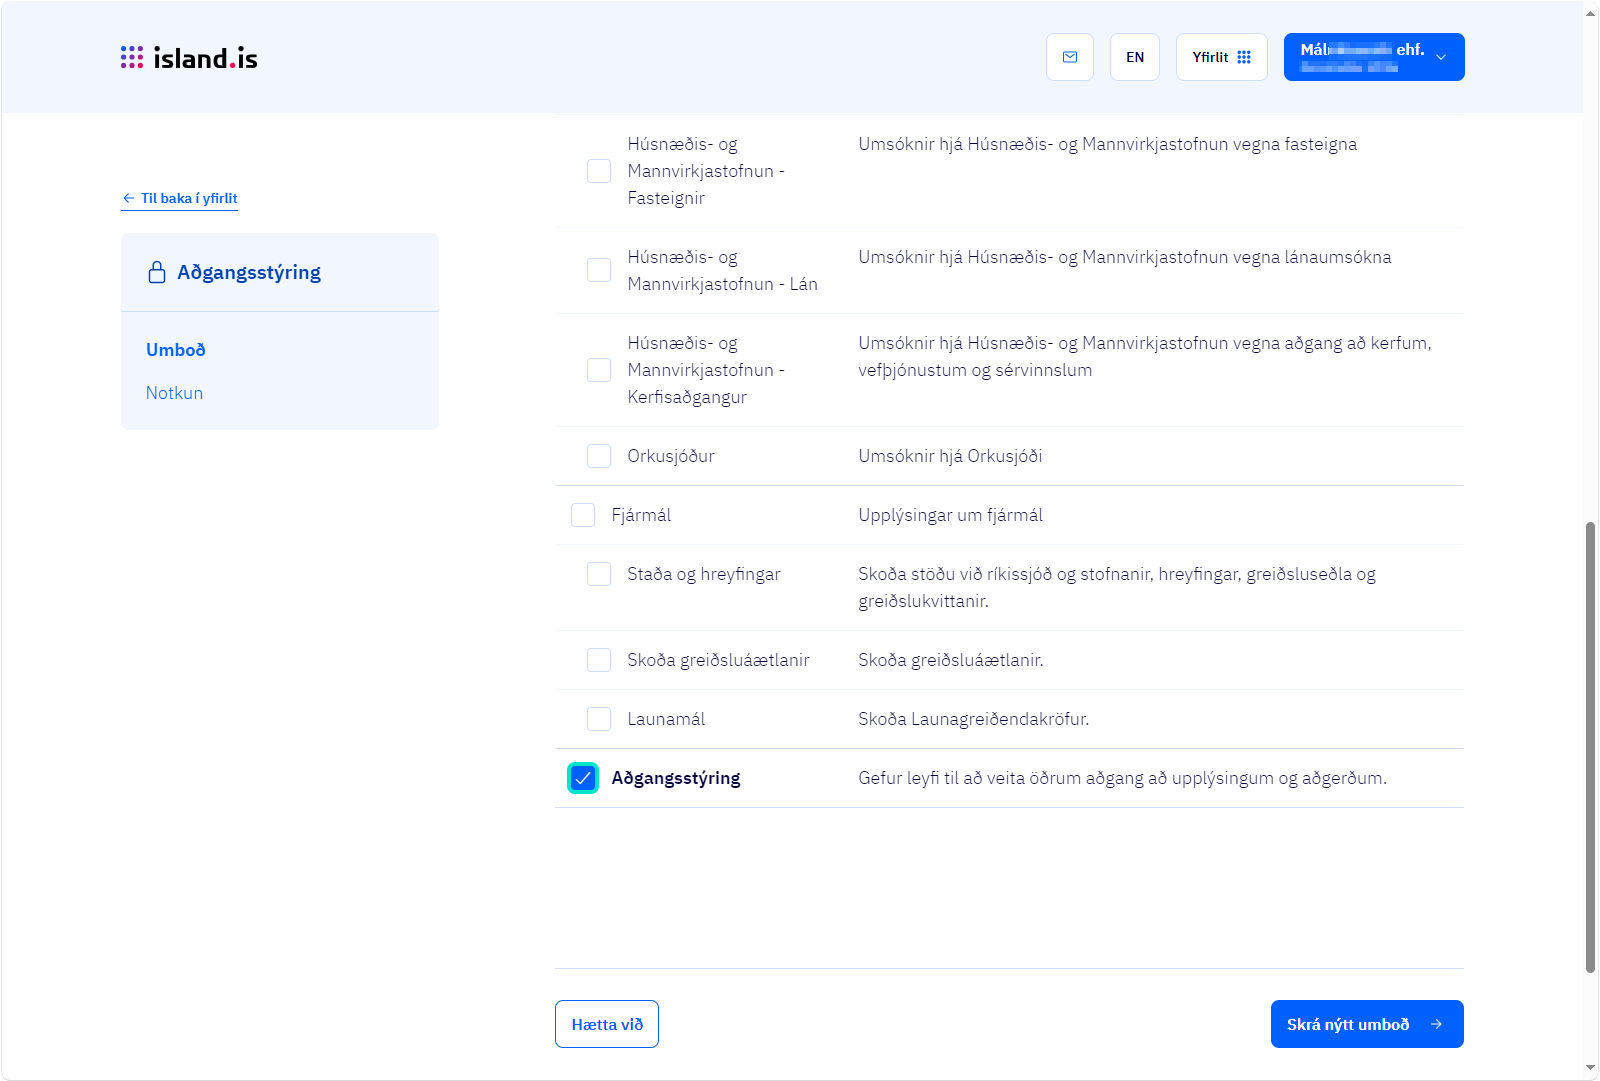Click the Aðgangsstýring lock icon
1600x1081 pixels.
click(x=157, y=272)
